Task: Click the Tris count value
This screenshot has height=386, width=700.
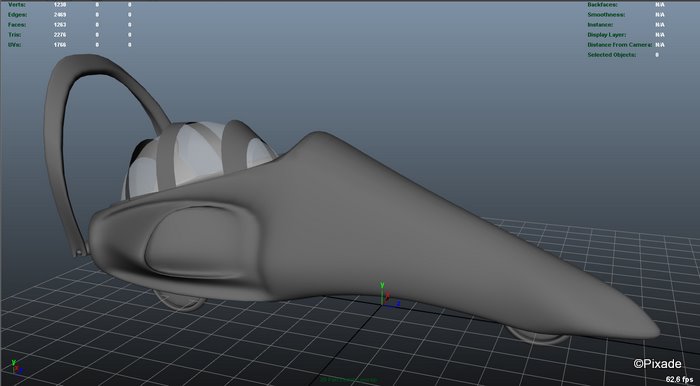Action: pos(60,35)
